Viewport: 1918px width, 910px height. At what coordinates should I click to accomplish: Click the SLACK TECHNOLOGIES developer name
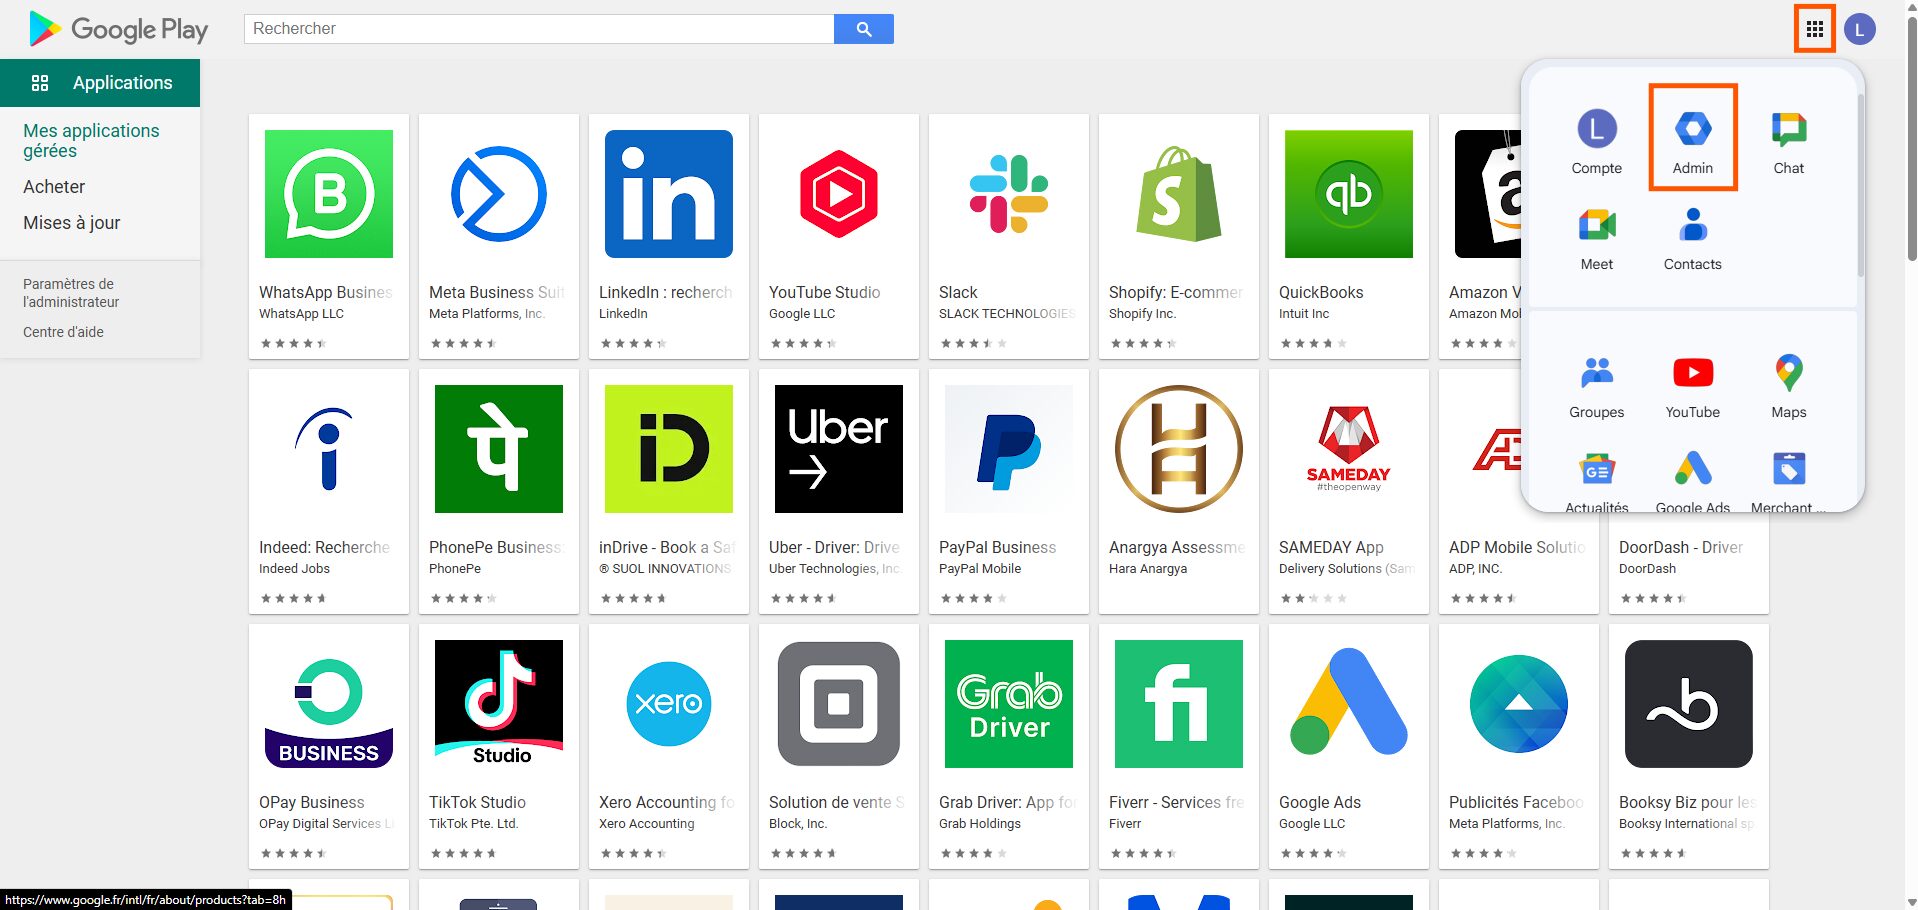[1007, 313]
